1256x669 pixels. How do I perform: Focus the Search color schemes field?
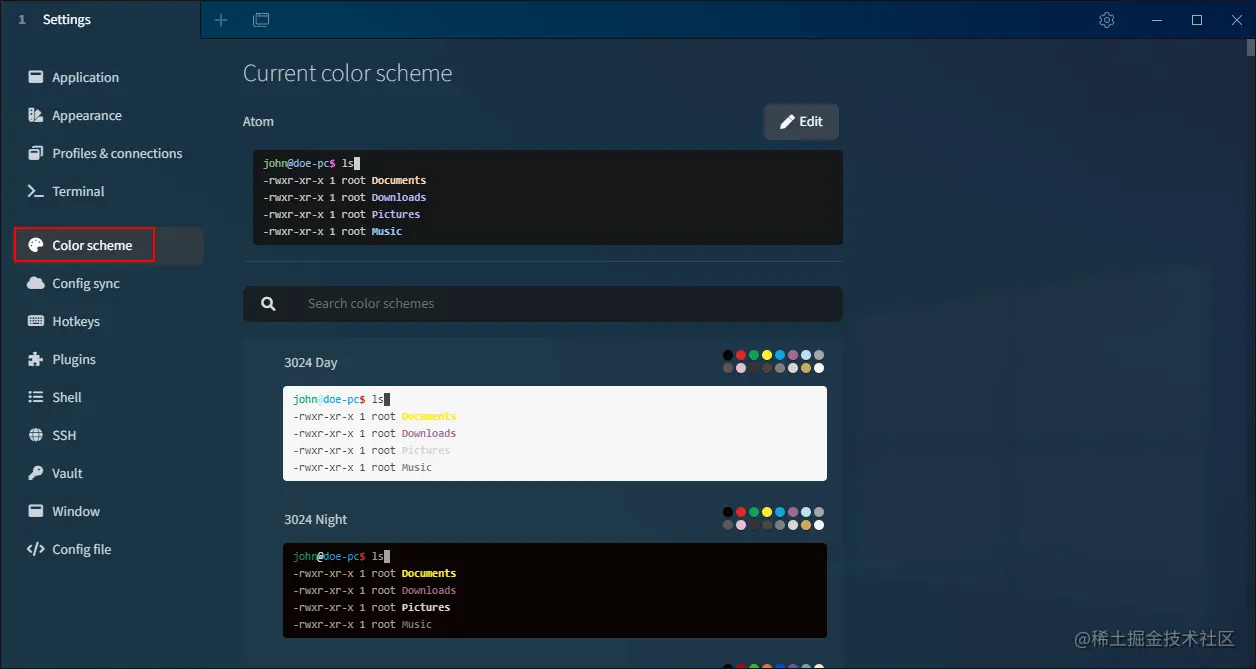543,304
